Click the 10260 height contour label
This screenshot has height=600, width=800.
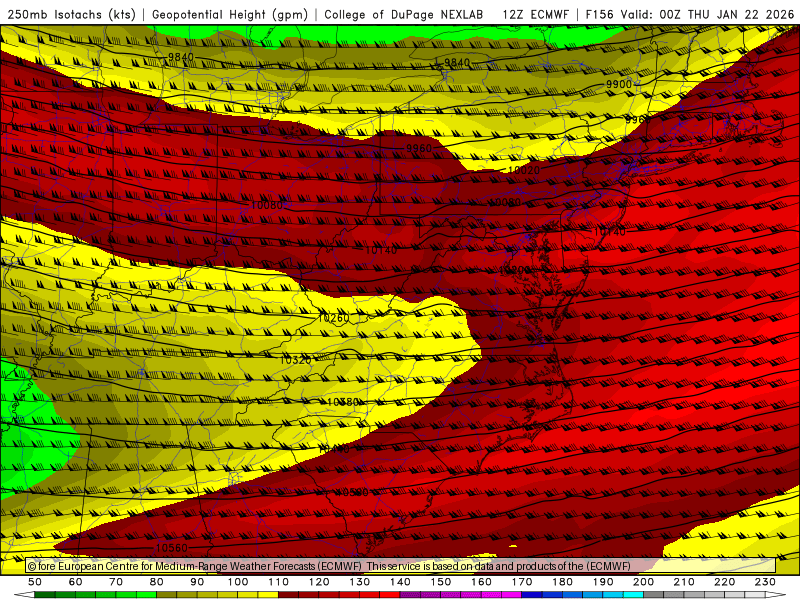coord(333,318)
